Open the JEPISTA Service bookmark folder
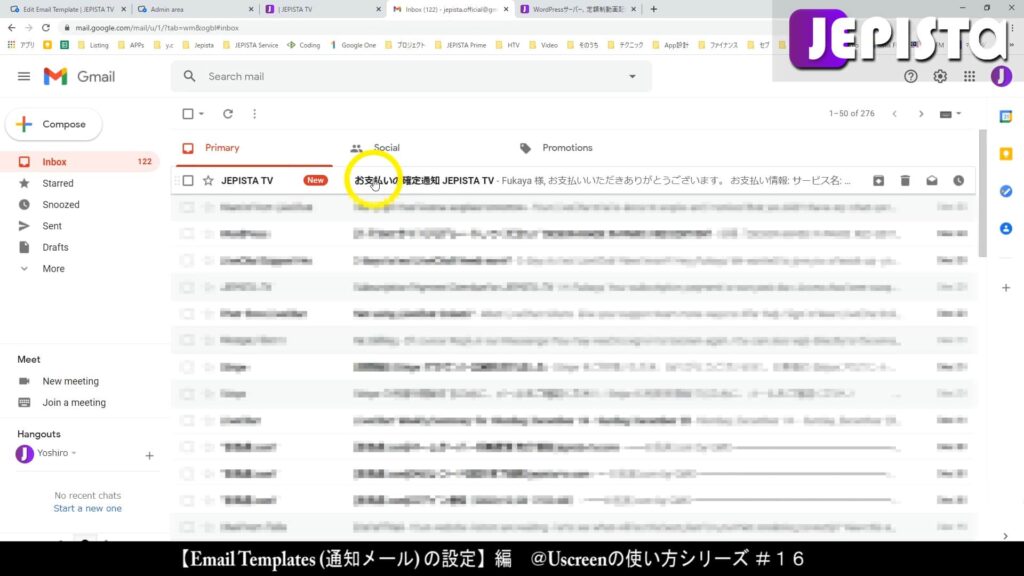Image resolution: width=1024 pixels, height=576 pixels. tap(250, 45)
